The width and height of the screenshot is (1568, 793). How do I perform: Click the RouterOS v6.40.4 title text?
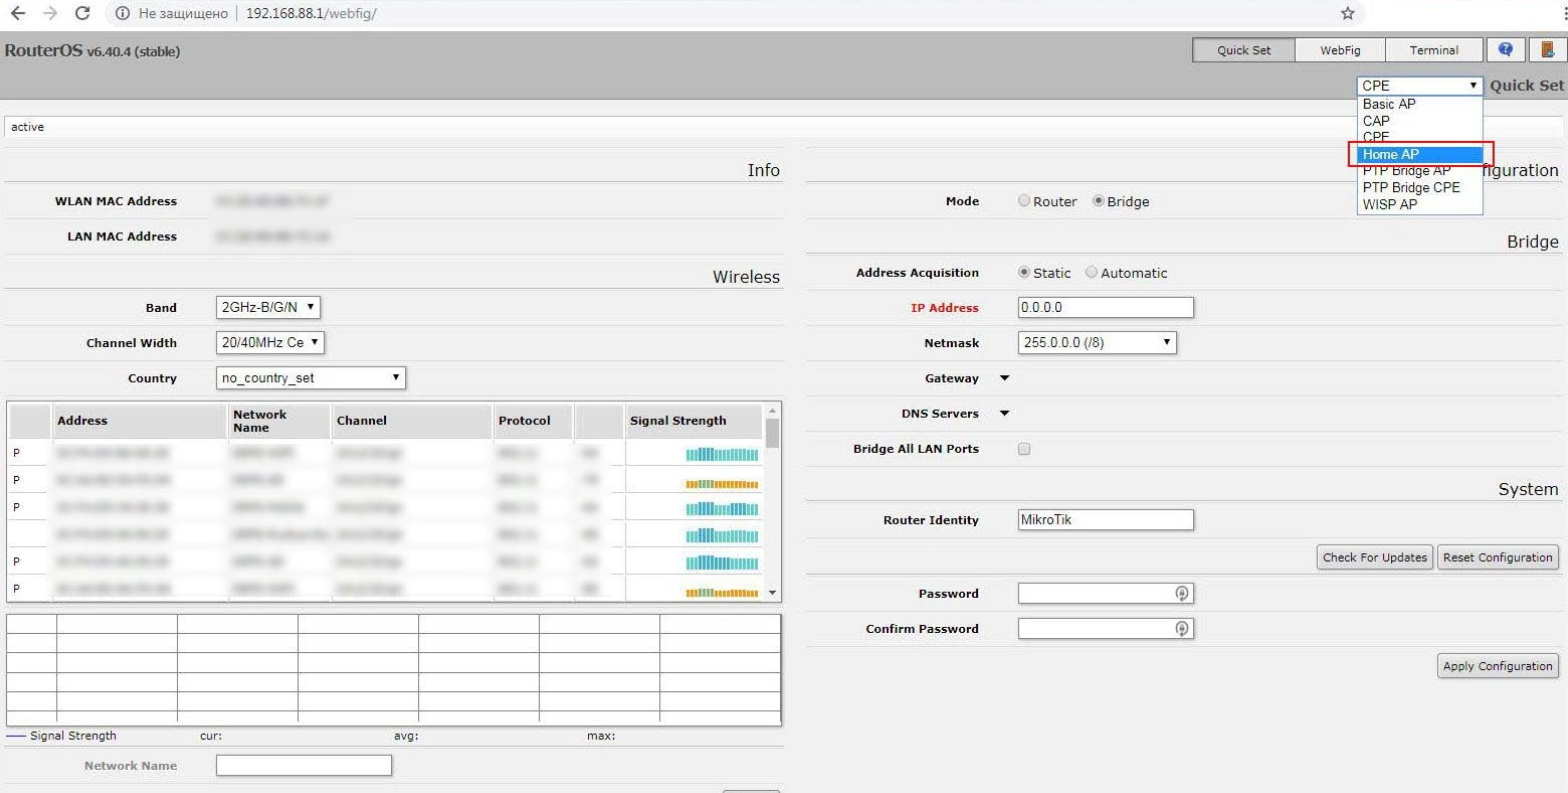(x=93, y=51)
